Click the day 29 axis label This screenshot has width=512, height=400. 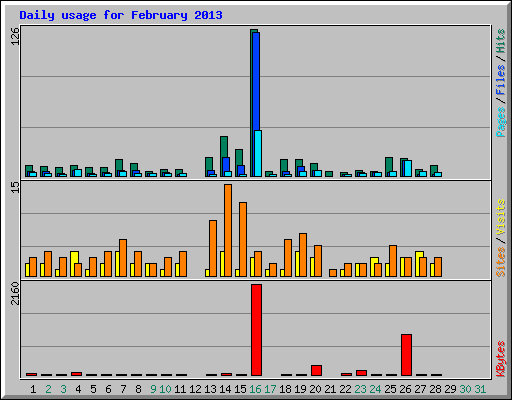coord(450,389)
